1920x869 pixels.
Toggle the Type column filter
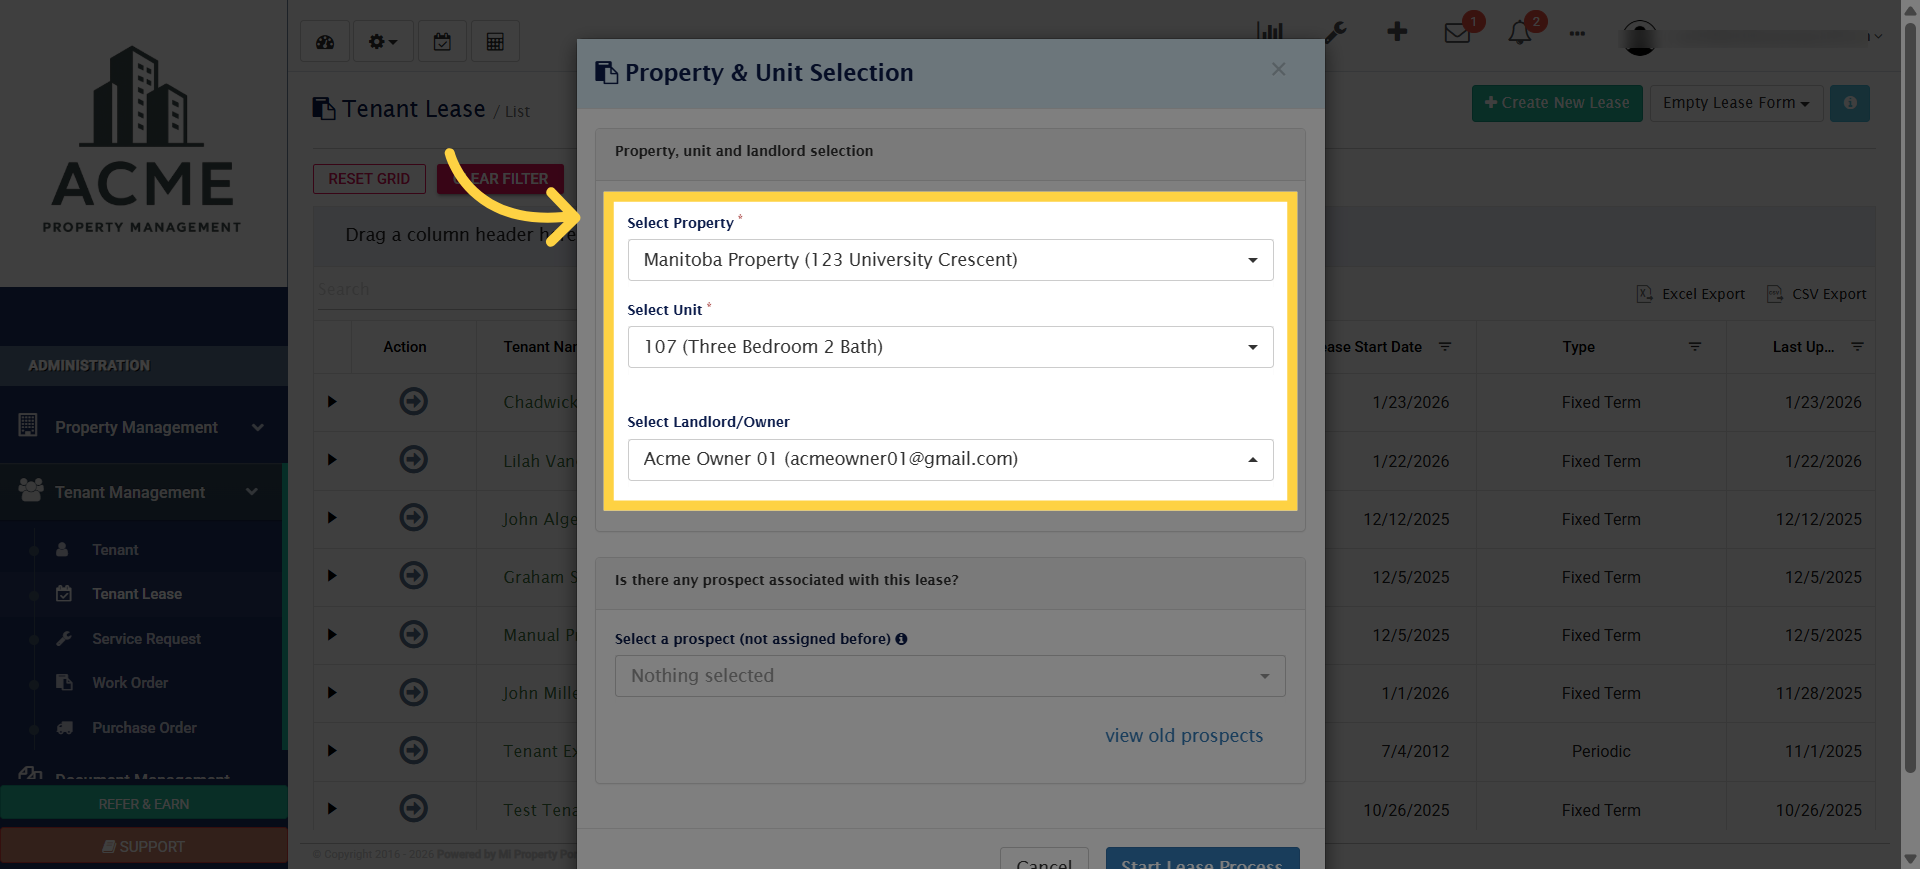[x=1695, y=347]
